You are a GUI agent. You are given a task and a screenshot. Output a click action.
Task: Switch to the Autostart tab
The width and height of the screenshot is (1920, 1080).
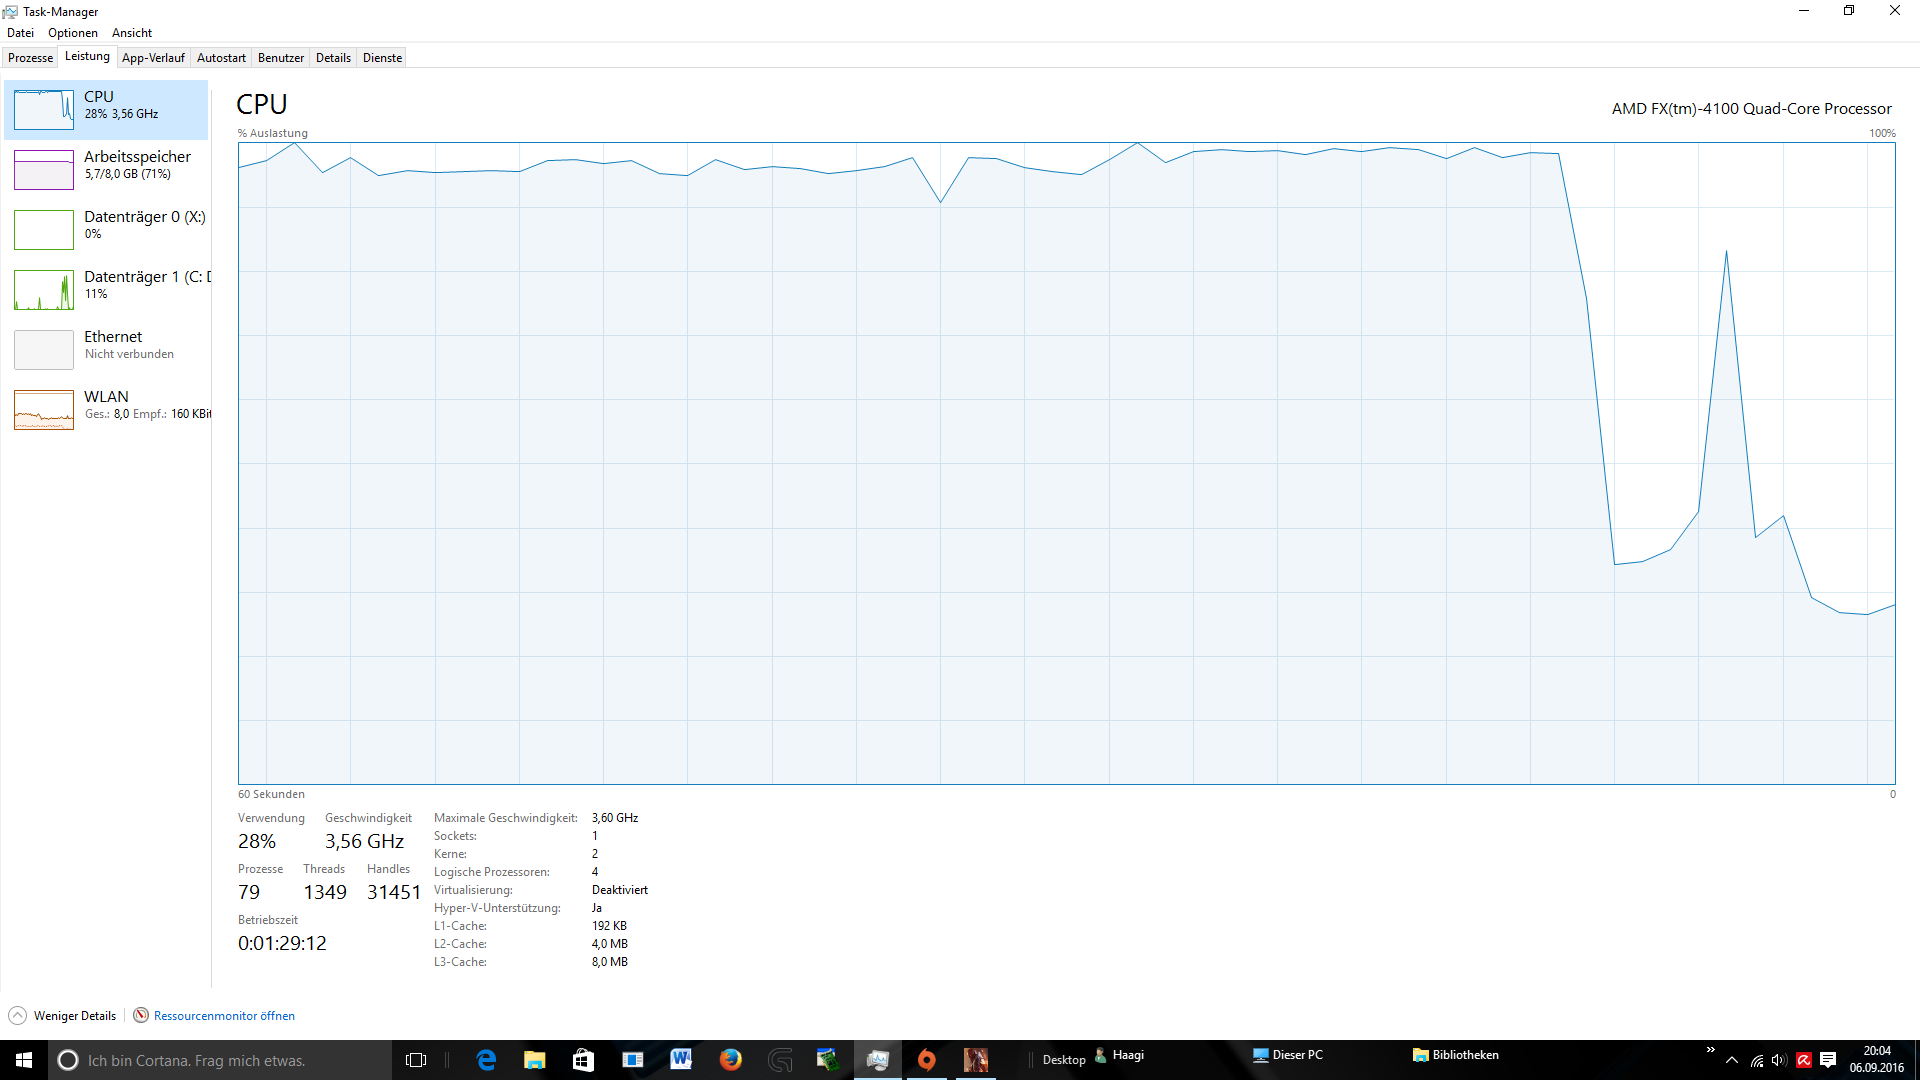point(221,58)
